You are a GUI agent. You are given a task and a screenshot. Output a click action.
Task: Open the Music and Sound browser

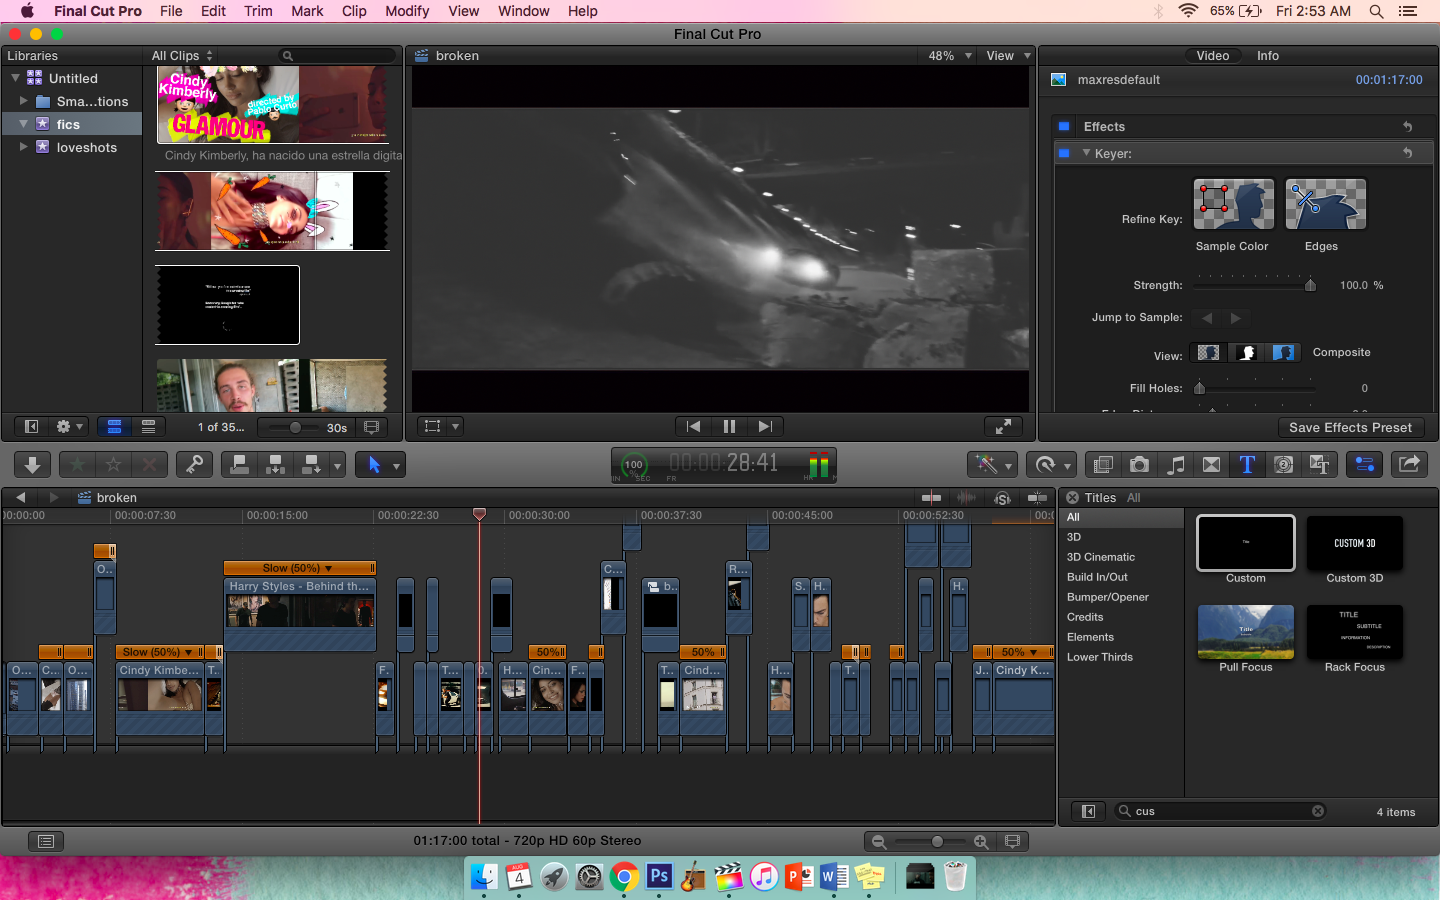1175,465
